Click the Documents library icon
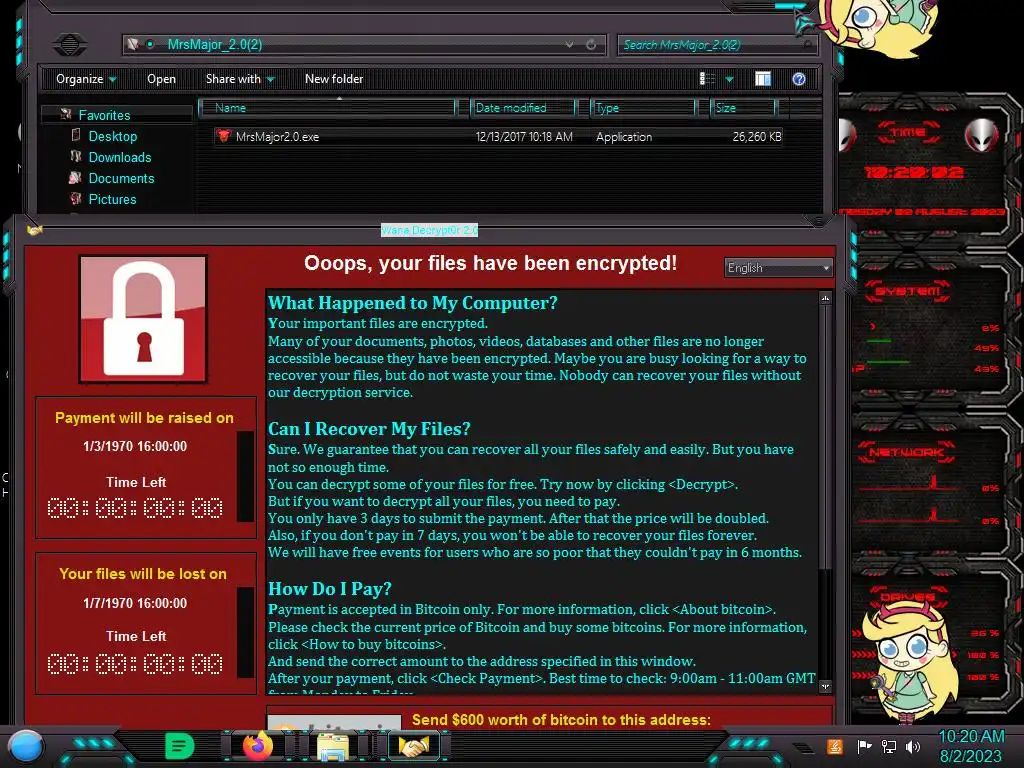The height and width of the screenshot is (768, 1024). [x=75, y=178]
